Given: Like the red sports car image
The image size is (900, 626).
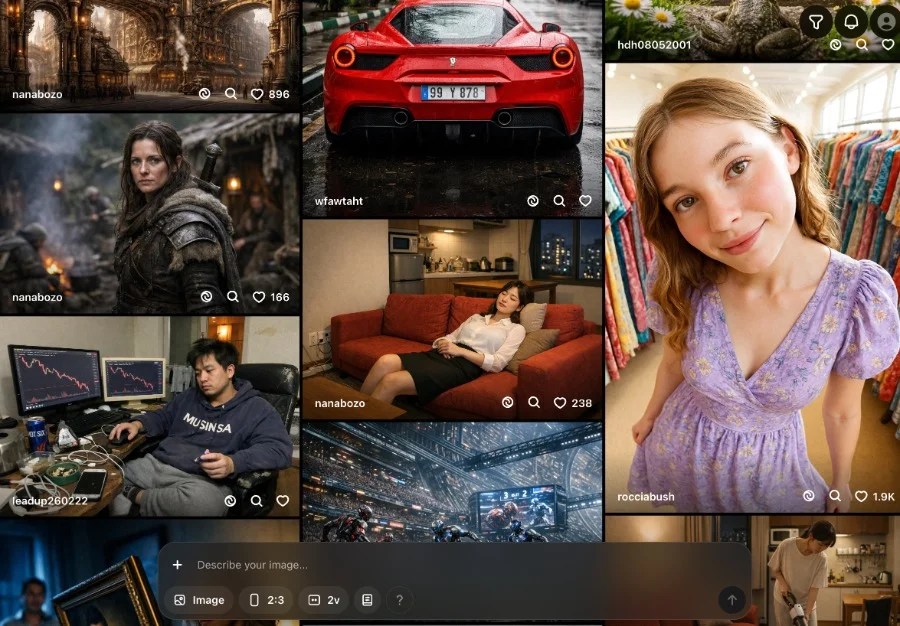Looking at the screenshot, I should click(585, 201).
